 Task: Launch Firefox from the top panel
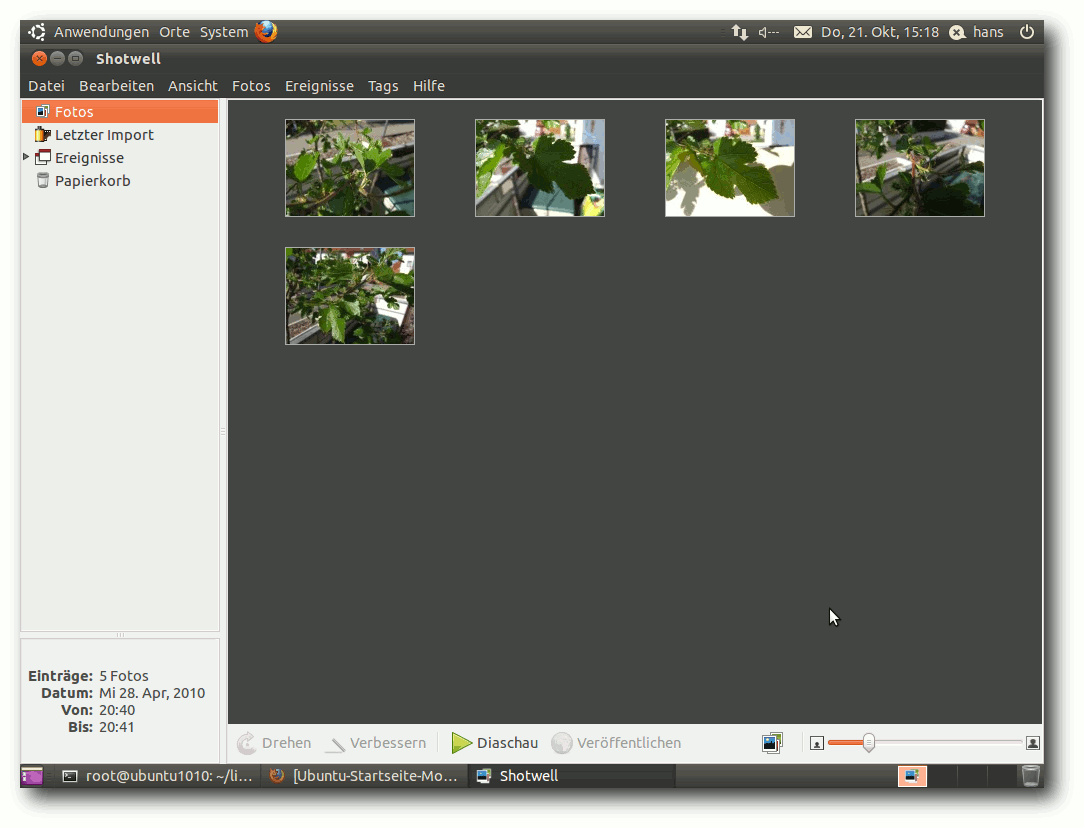266,32
